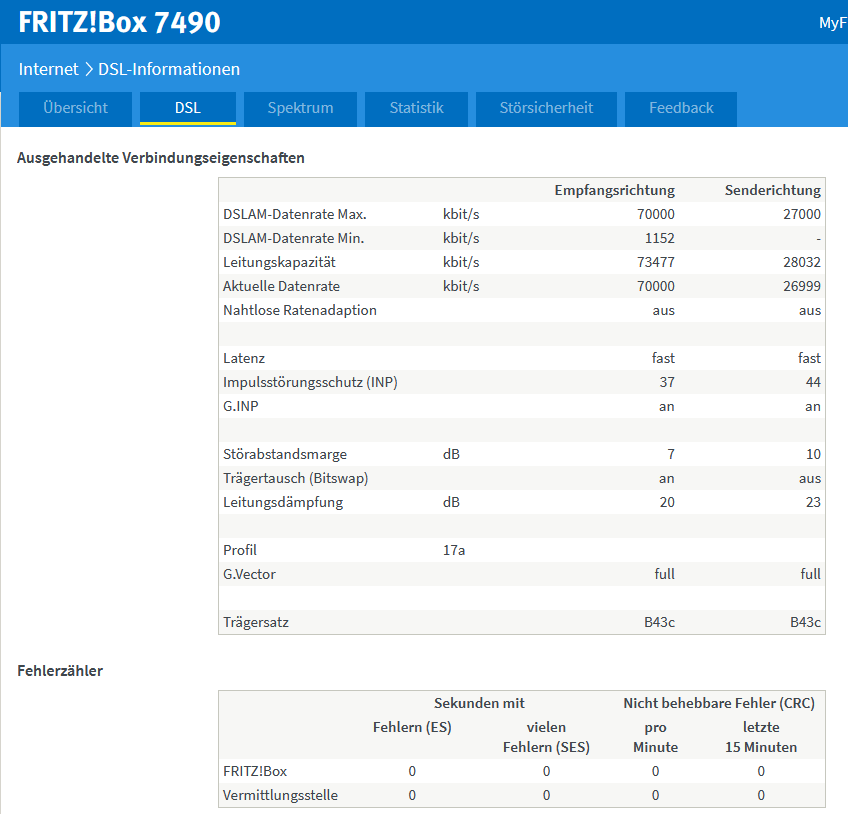The image size is (848, 814).
Task: Select the Leitungskapazität value 73477
Action: click(655, 262)
